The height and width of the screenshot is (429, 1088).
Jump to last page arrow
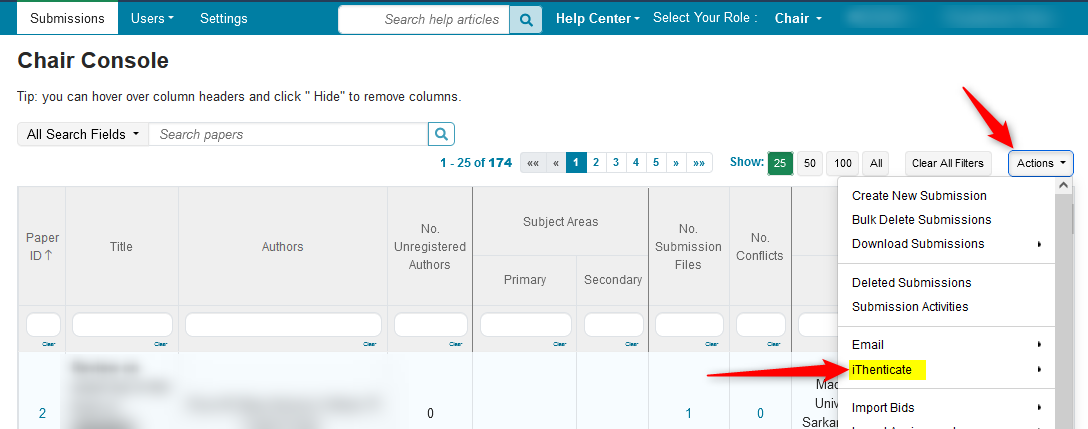coord(699,163)
